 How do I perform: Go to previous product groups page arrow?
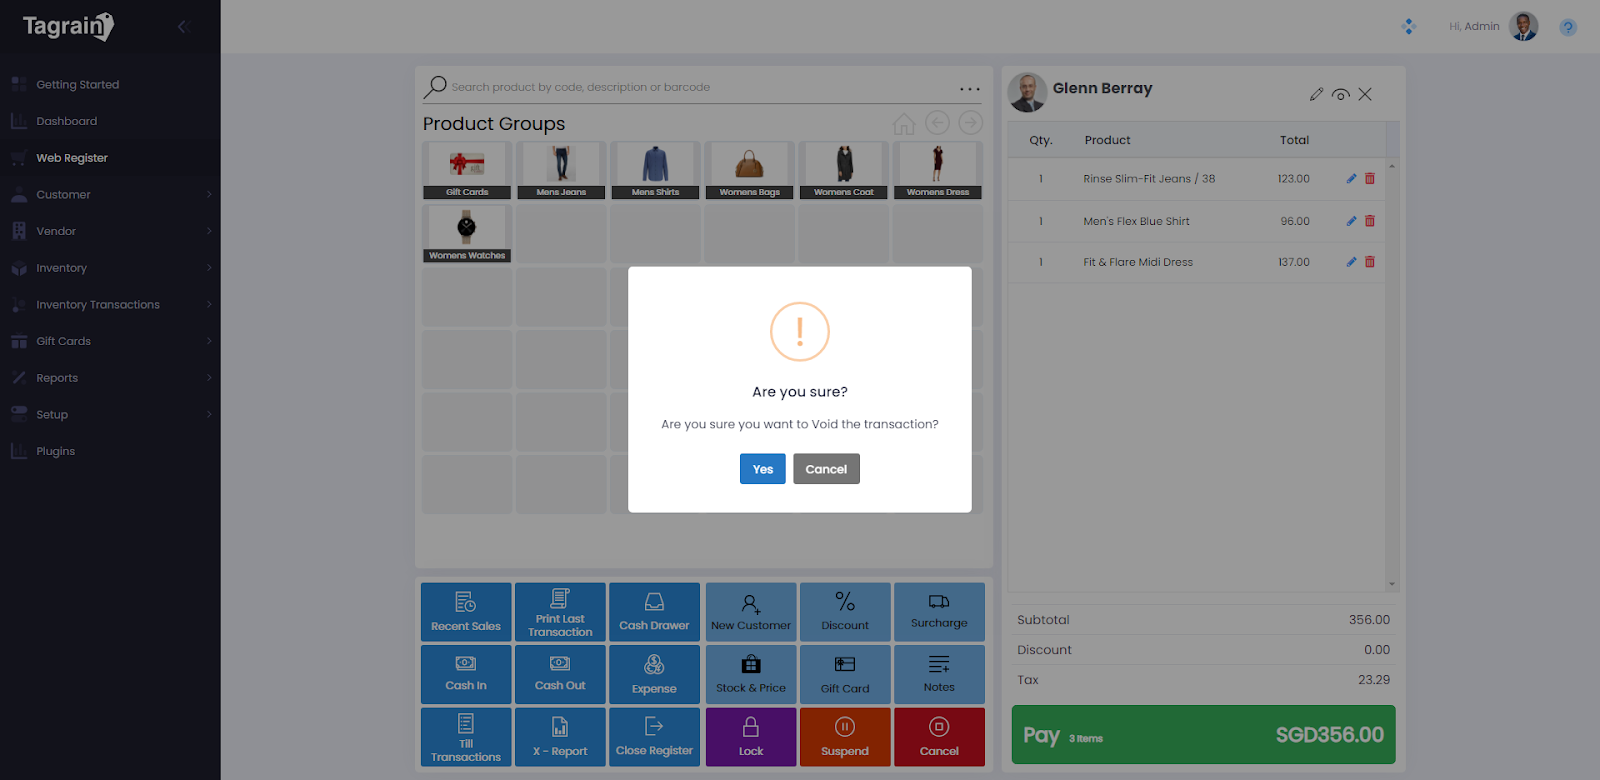[937, 123]
